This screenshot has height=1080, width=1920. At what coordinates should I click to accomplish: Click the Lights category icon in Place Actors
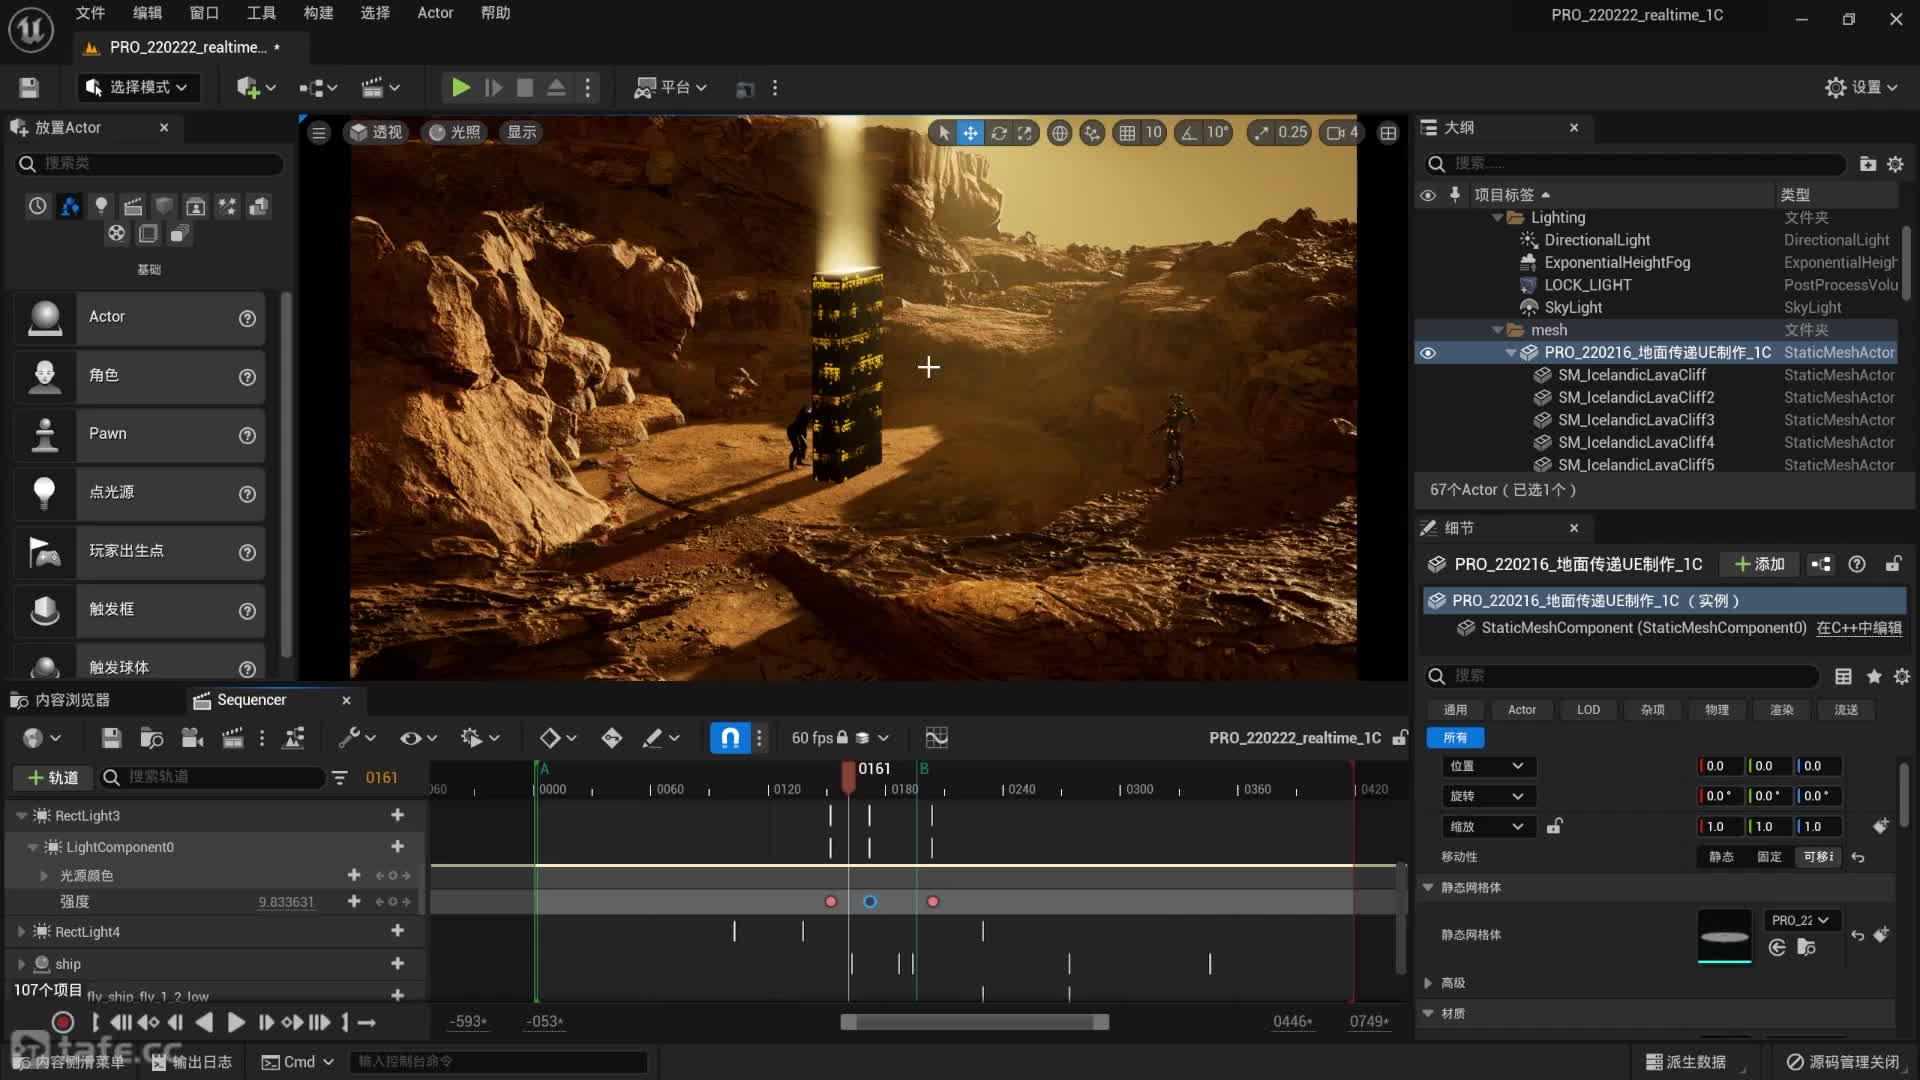click(101, 206)
